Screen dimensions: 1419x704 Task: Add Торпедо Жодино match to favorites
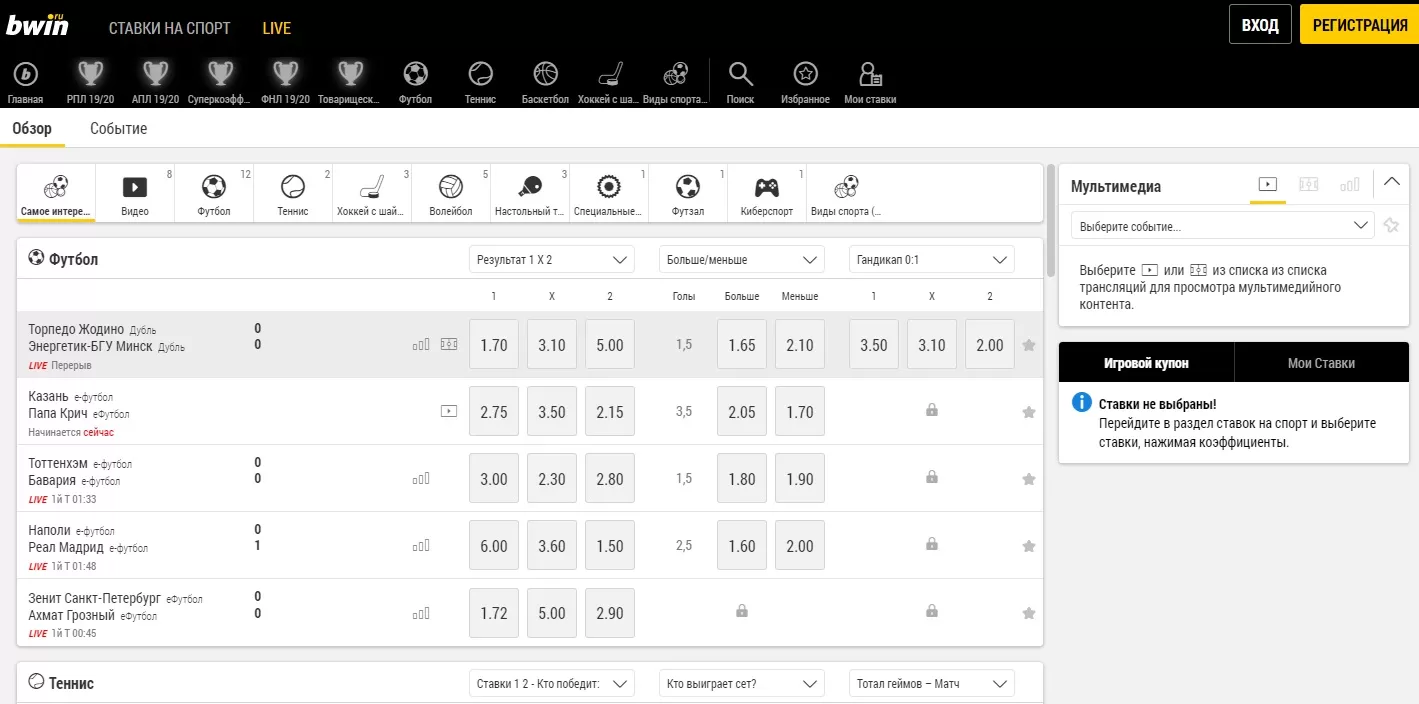[x=1028, y=345]
